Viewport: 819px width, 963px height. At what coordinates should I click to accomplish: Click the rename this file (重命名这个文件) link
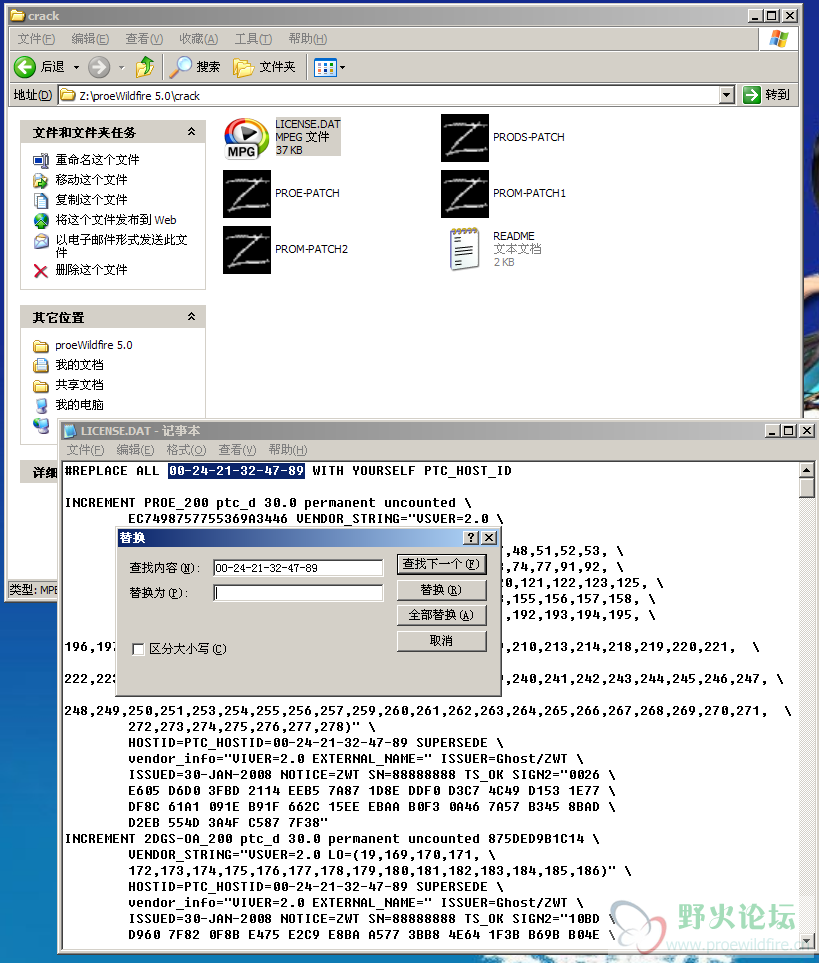[97, 160]
